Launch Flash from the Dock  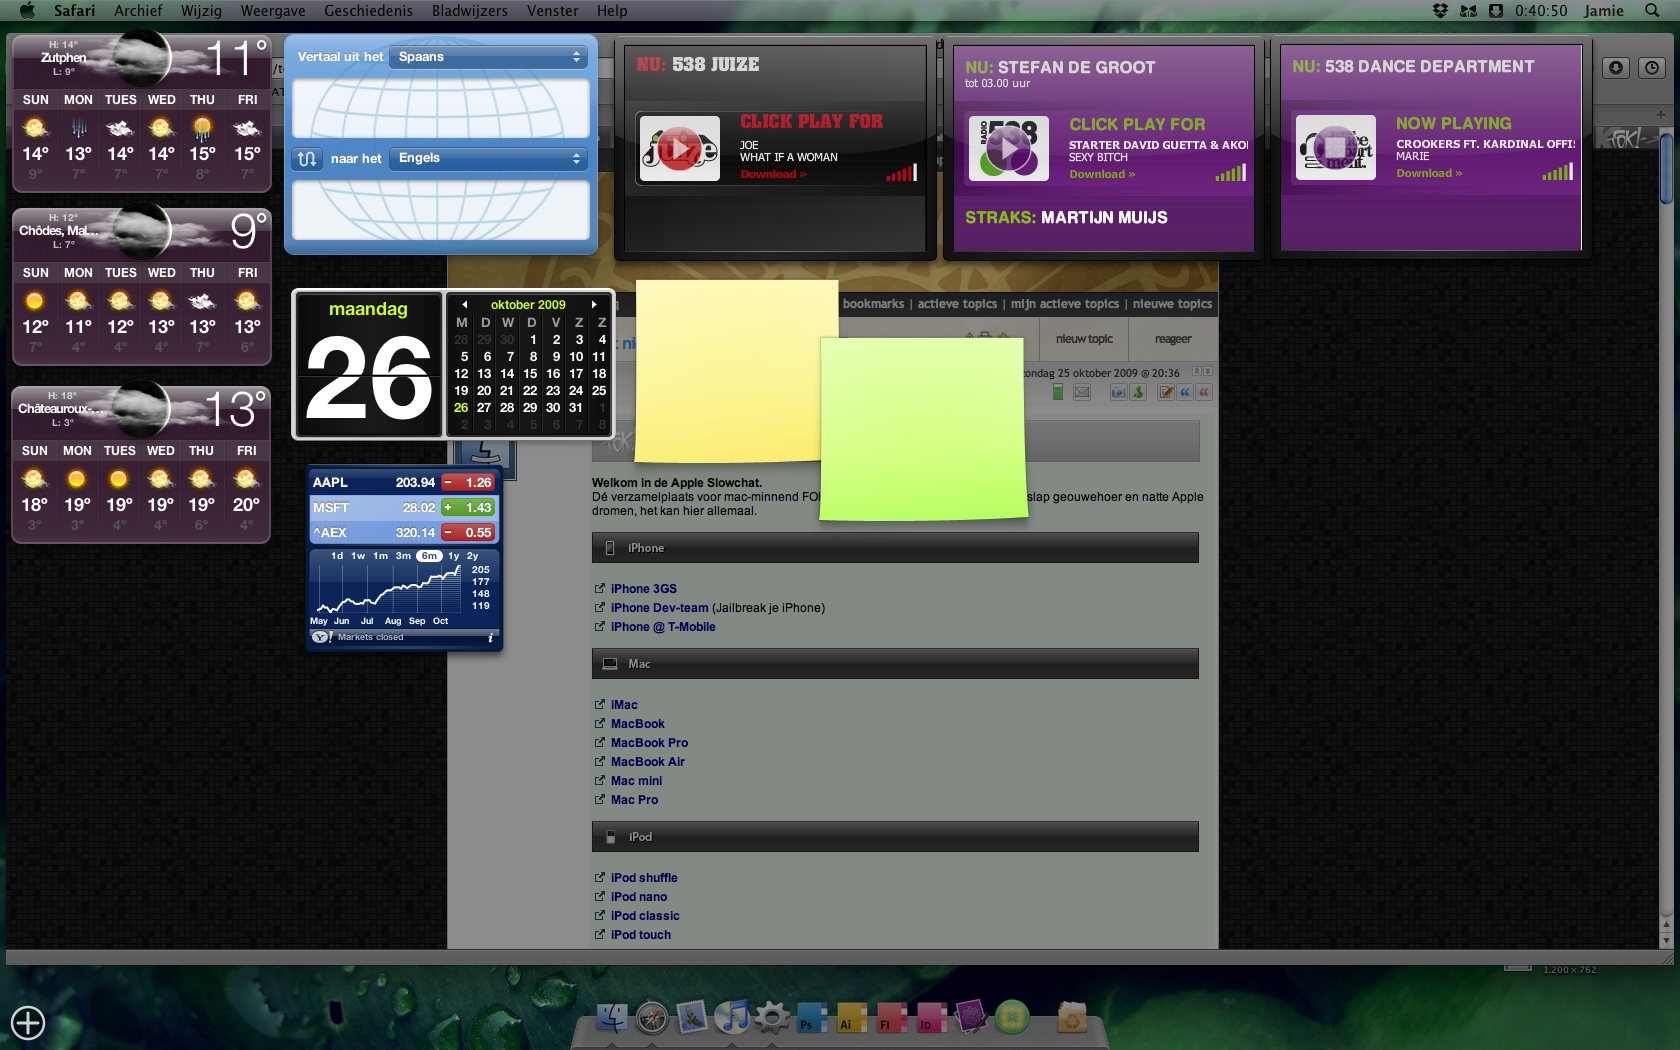[892, 1018]
